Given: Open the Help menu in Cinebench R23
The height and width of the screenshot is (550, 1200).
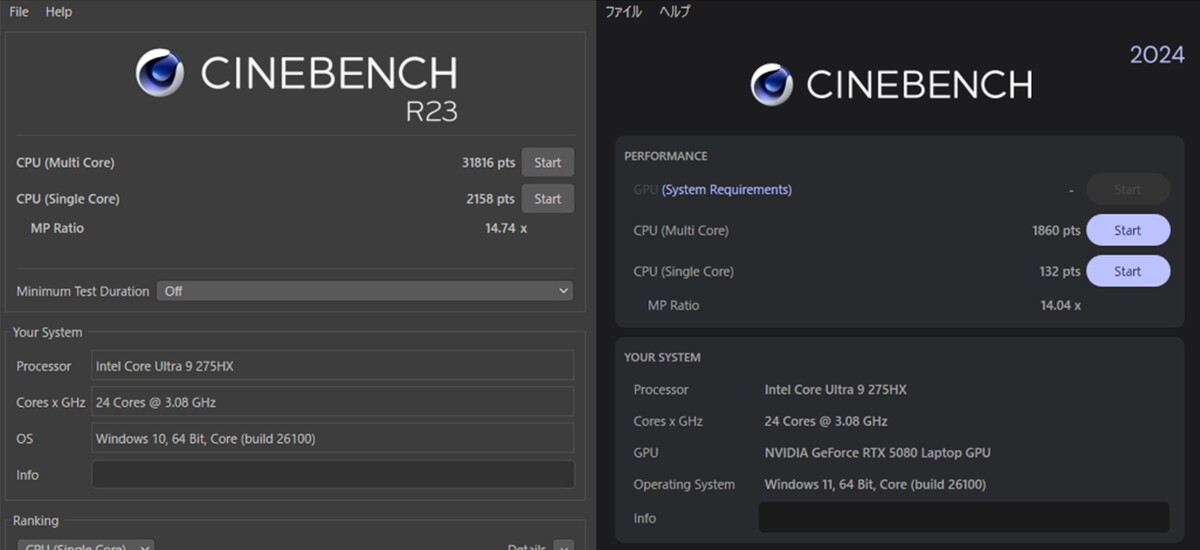Looking at the screenshot, I should click(x=59, y=12).
